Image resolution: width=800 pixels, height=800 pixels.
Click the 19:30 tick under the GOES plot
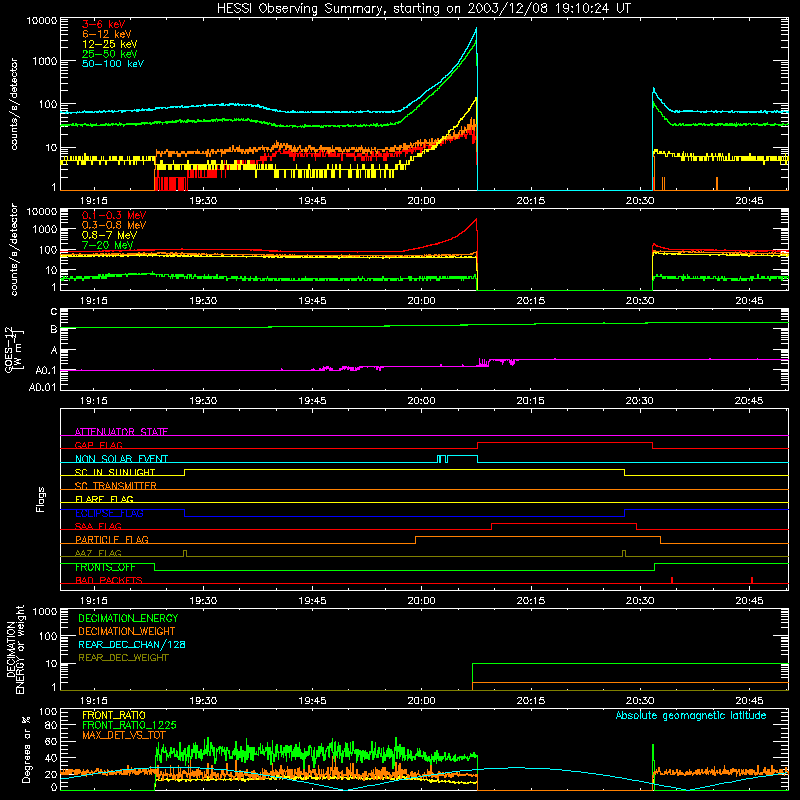coord(203,401)
